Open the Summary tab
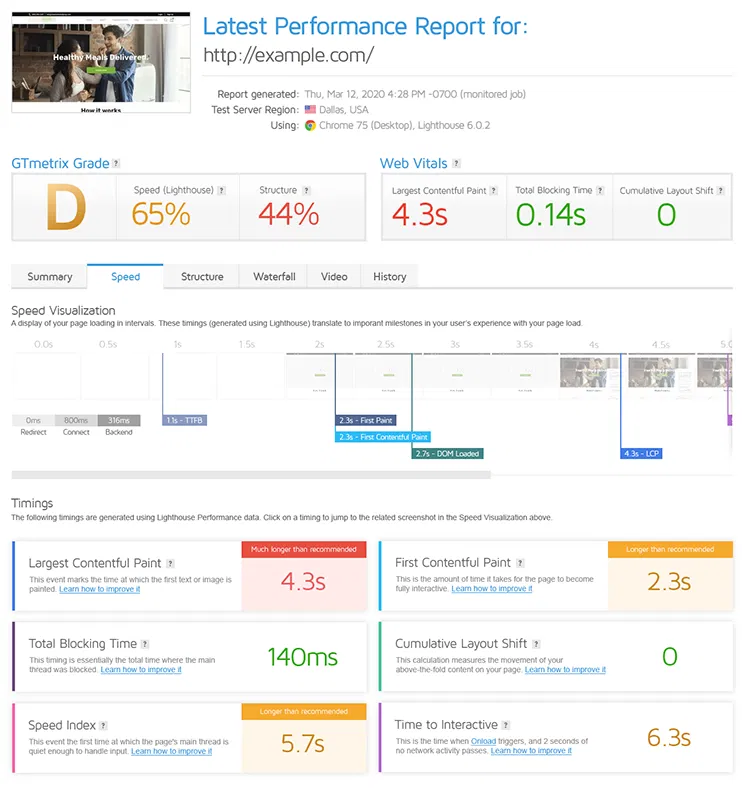Viewport: 744px width, 788px height. pos(50,277)
